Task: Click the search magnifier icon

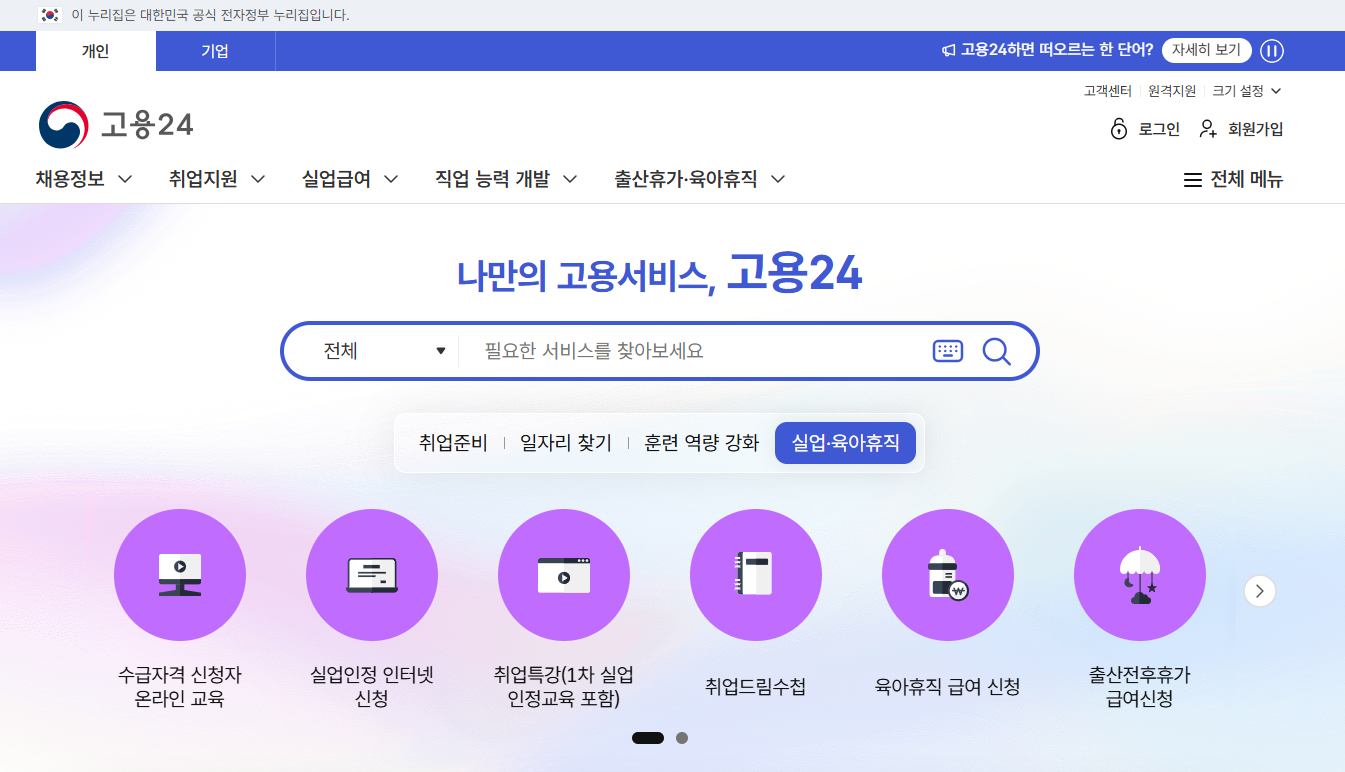Action: click(996, 351)
